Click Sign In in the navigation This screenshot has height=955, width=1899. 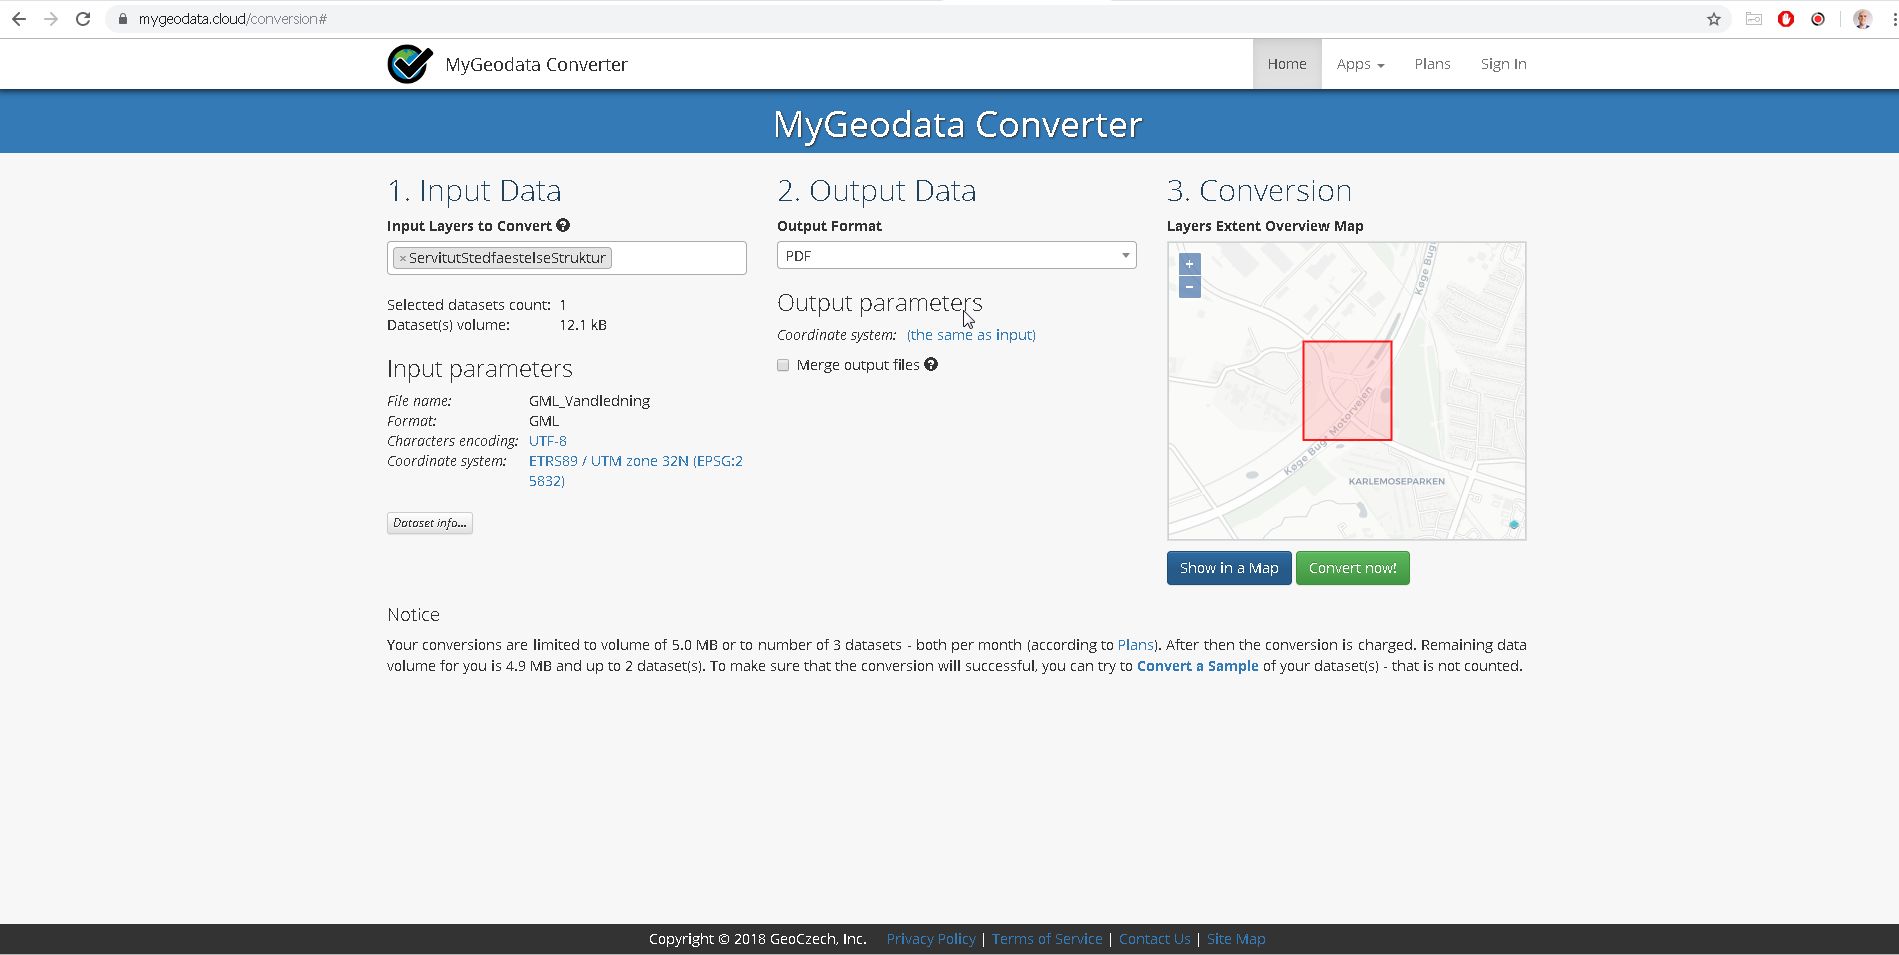pos(1503,64)
